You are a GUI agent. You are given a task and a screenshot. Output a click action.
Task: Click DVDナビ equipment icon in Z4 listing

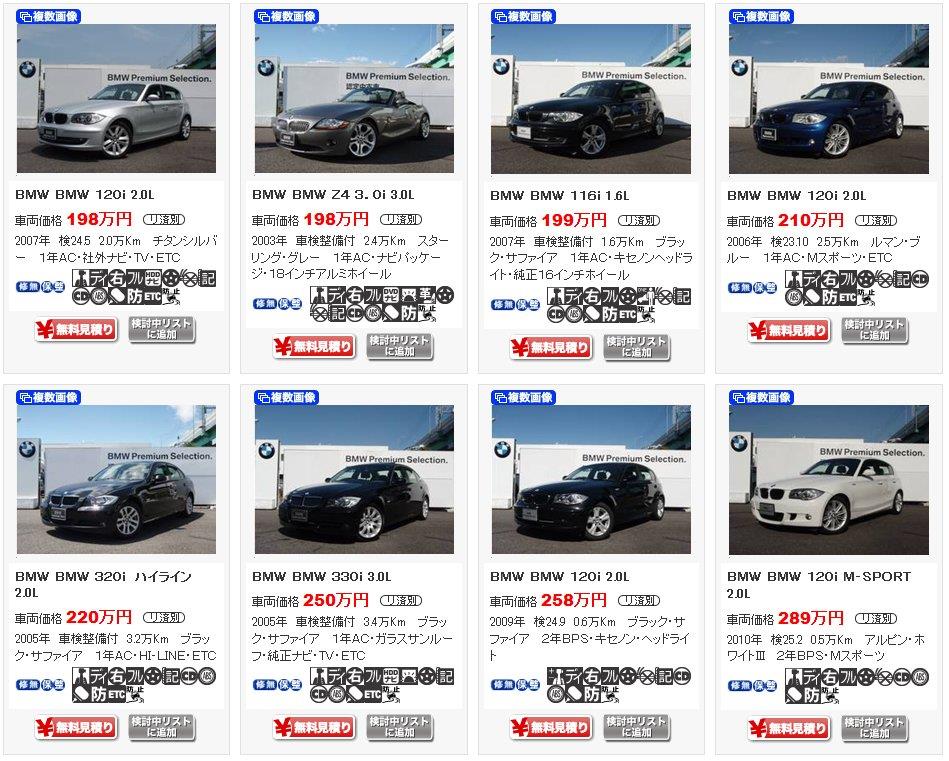[x=391, y=295]
